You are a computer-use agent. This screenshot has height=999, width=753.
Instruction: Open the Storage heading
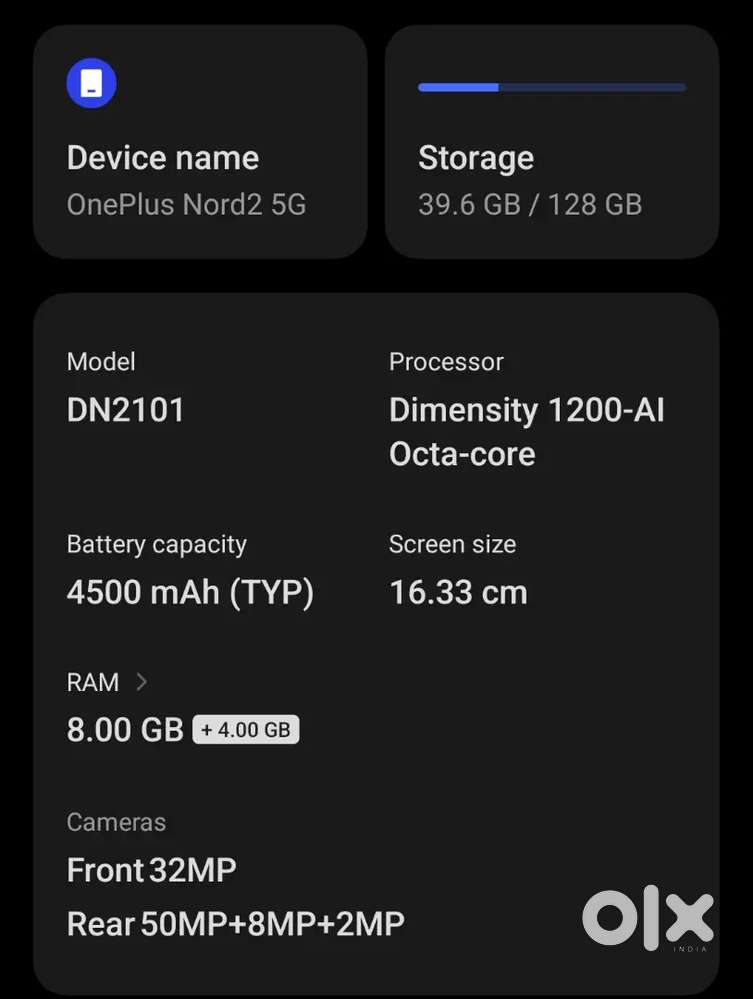point(476,158)
